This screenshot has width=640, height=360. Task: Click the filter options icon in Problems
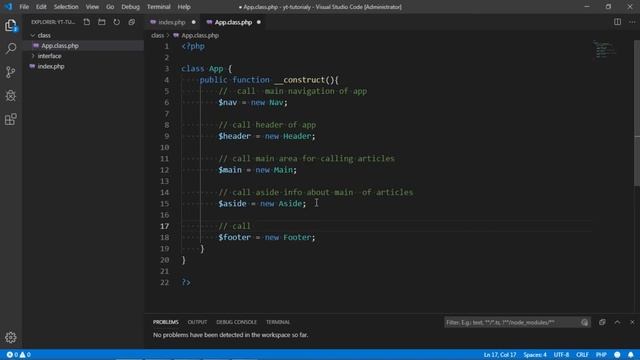point(584,322)
